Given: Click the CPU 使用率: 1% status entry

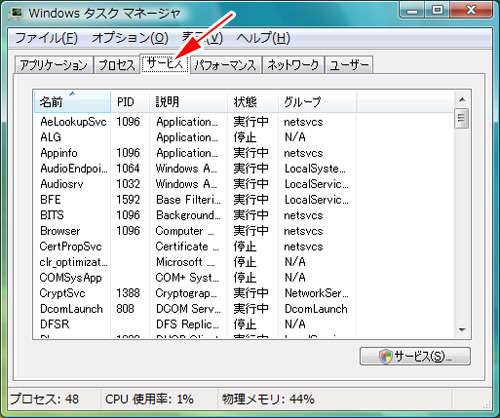Looking at the screenshot, I should coord(149,399).
